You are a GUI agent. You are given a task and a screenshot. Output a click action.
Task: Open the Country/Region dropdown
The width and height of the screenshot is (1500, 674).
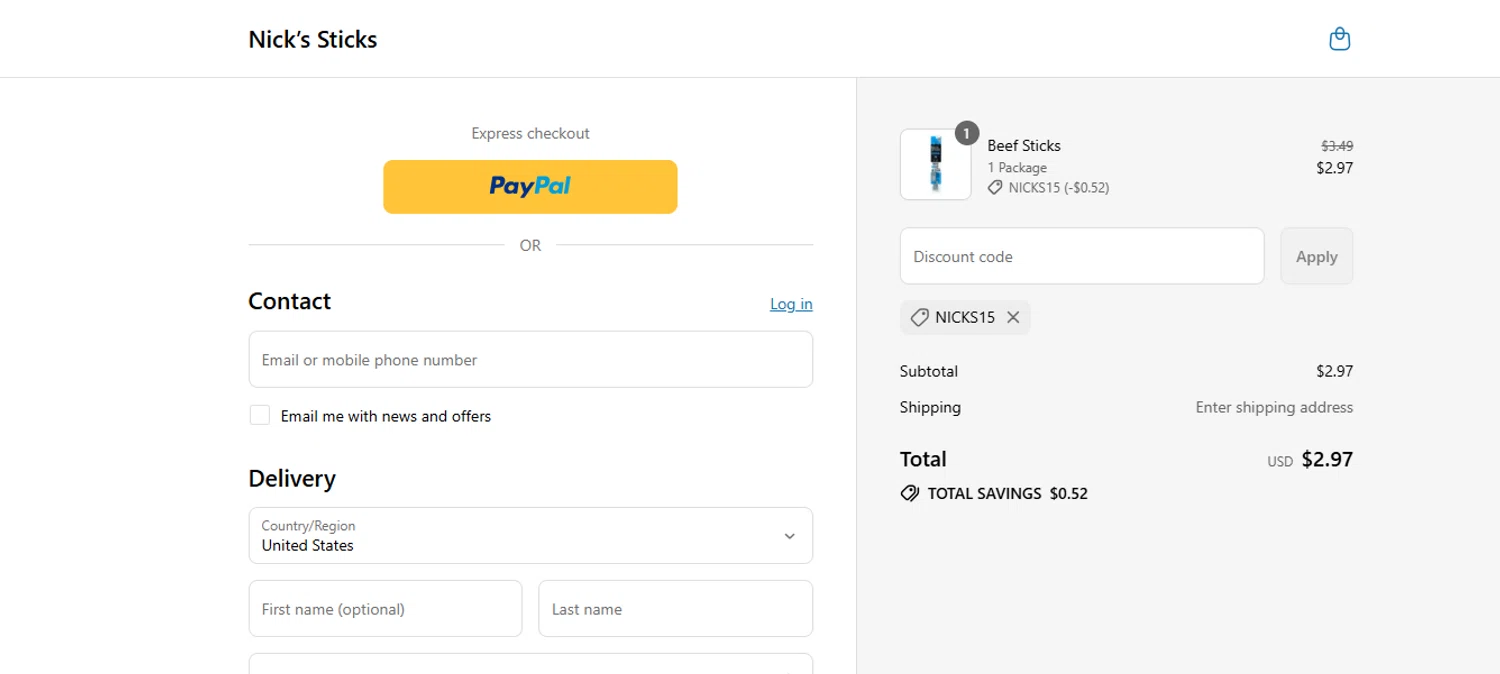[530, 536]
